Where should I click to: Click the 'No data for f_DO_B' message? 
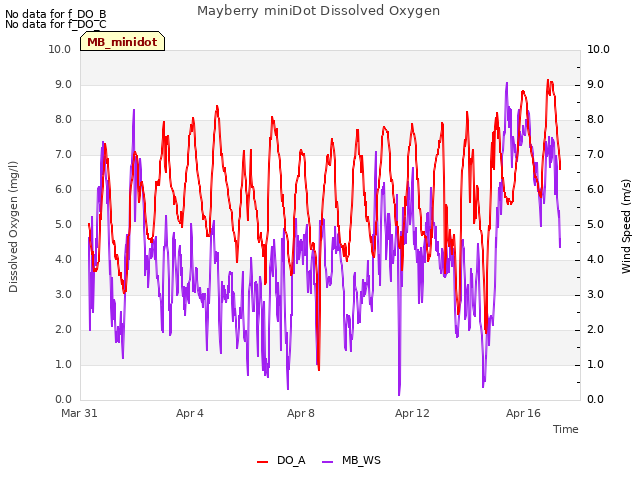pos(56,14)
